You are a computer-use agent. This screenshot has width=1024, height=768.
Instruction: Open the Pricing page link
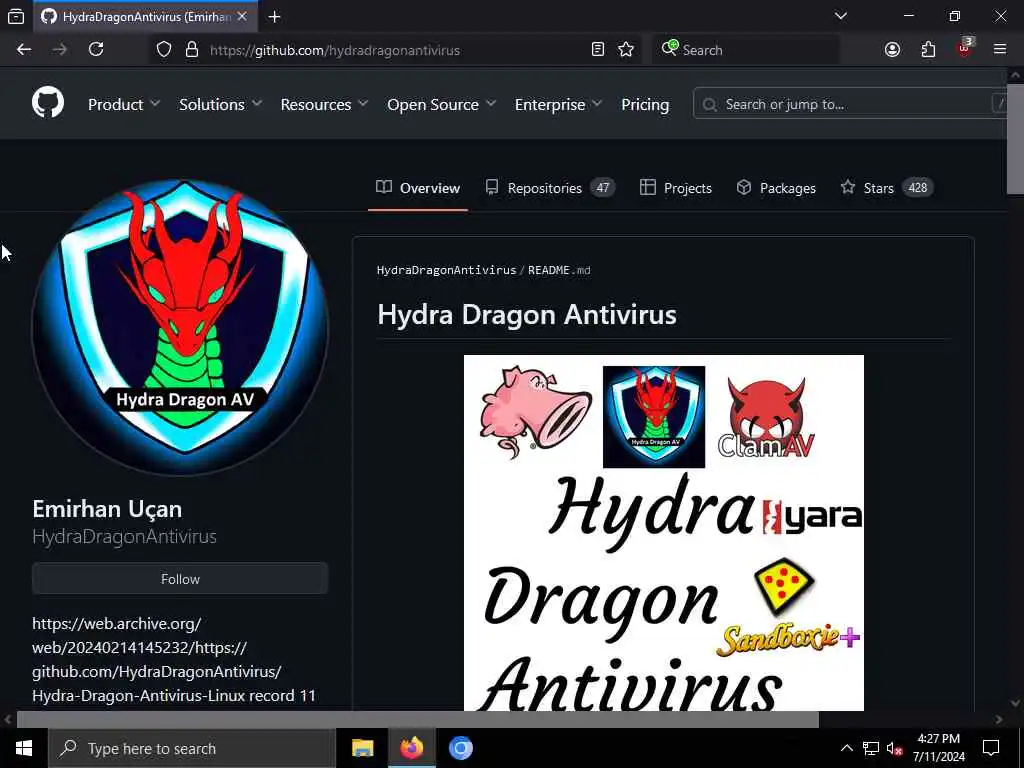pos(645,104)
